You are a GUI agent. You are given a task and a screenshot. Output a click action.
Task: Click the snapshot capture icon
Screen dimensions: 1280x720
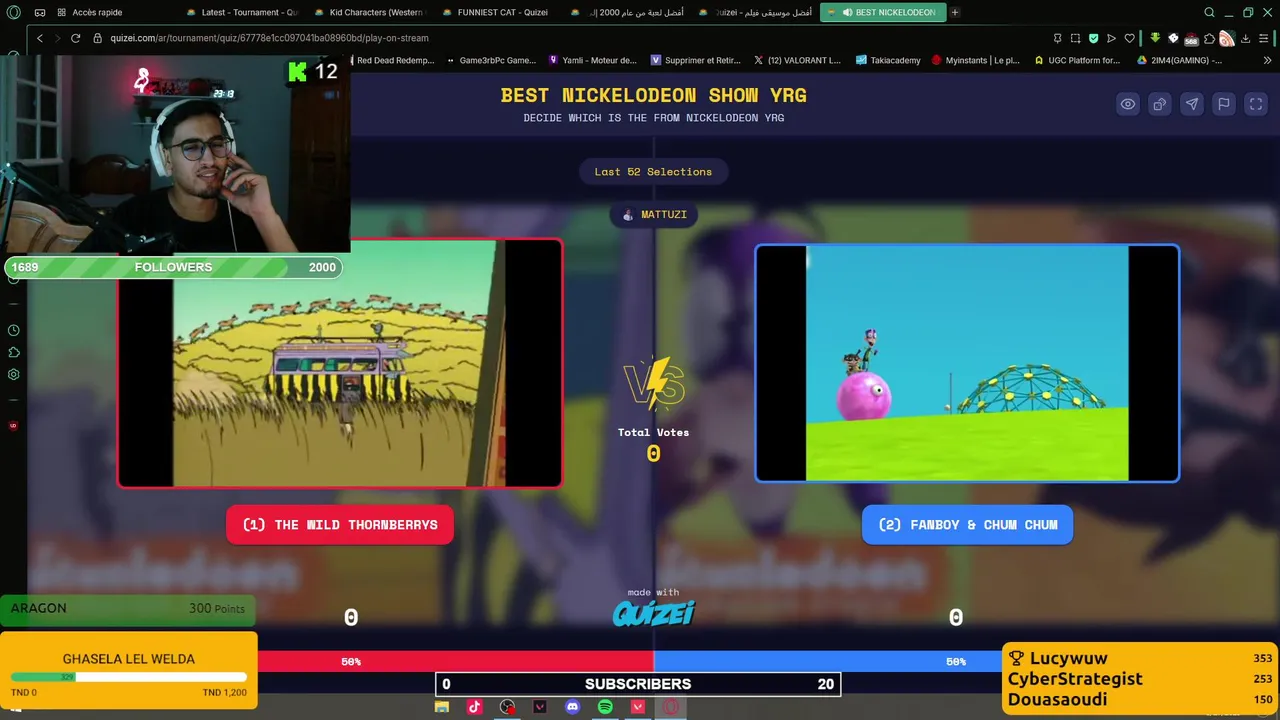[x=1075, y=38]
